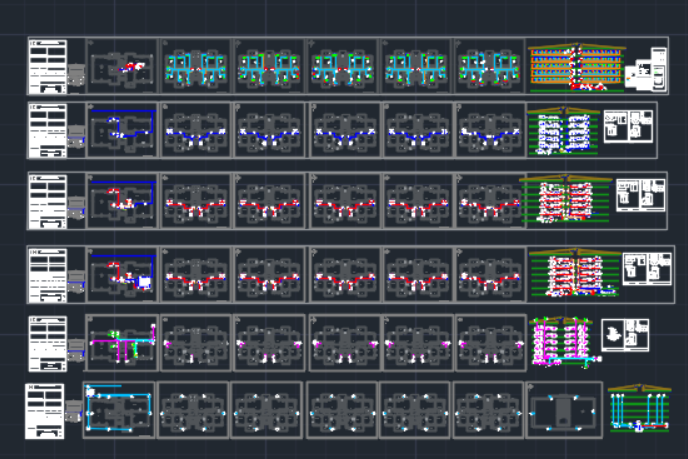688x459 pixels.
Task: Click the fourth-row riser diagram with green floor lines
Action: click(573, 274)
